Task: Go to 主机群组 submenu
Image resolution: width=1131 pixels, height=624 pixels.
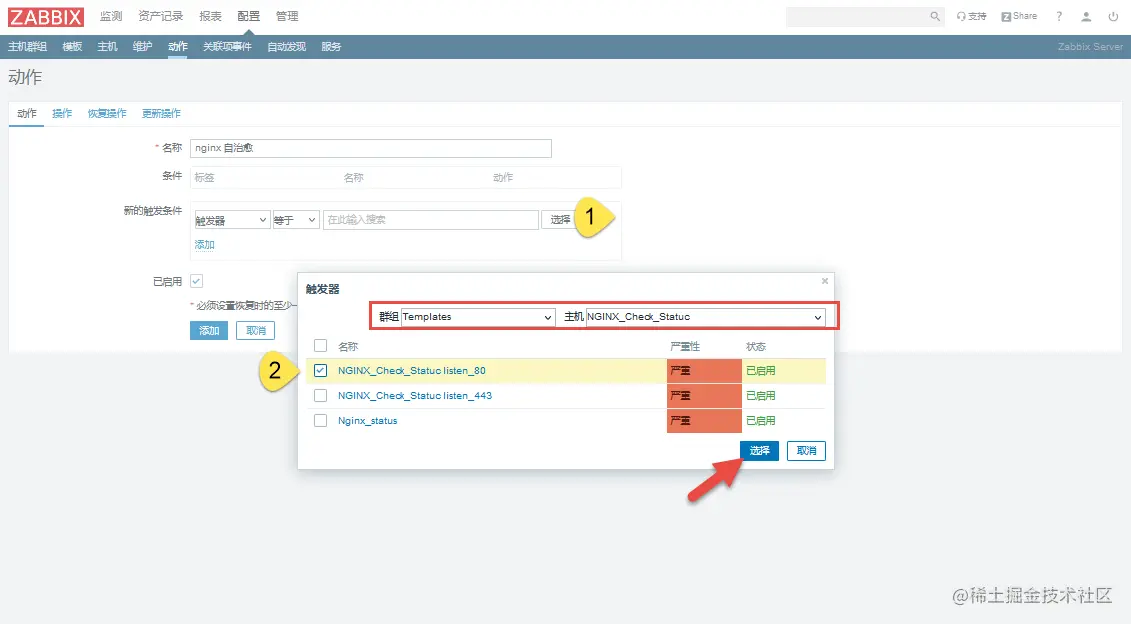Action: point(27,46)
